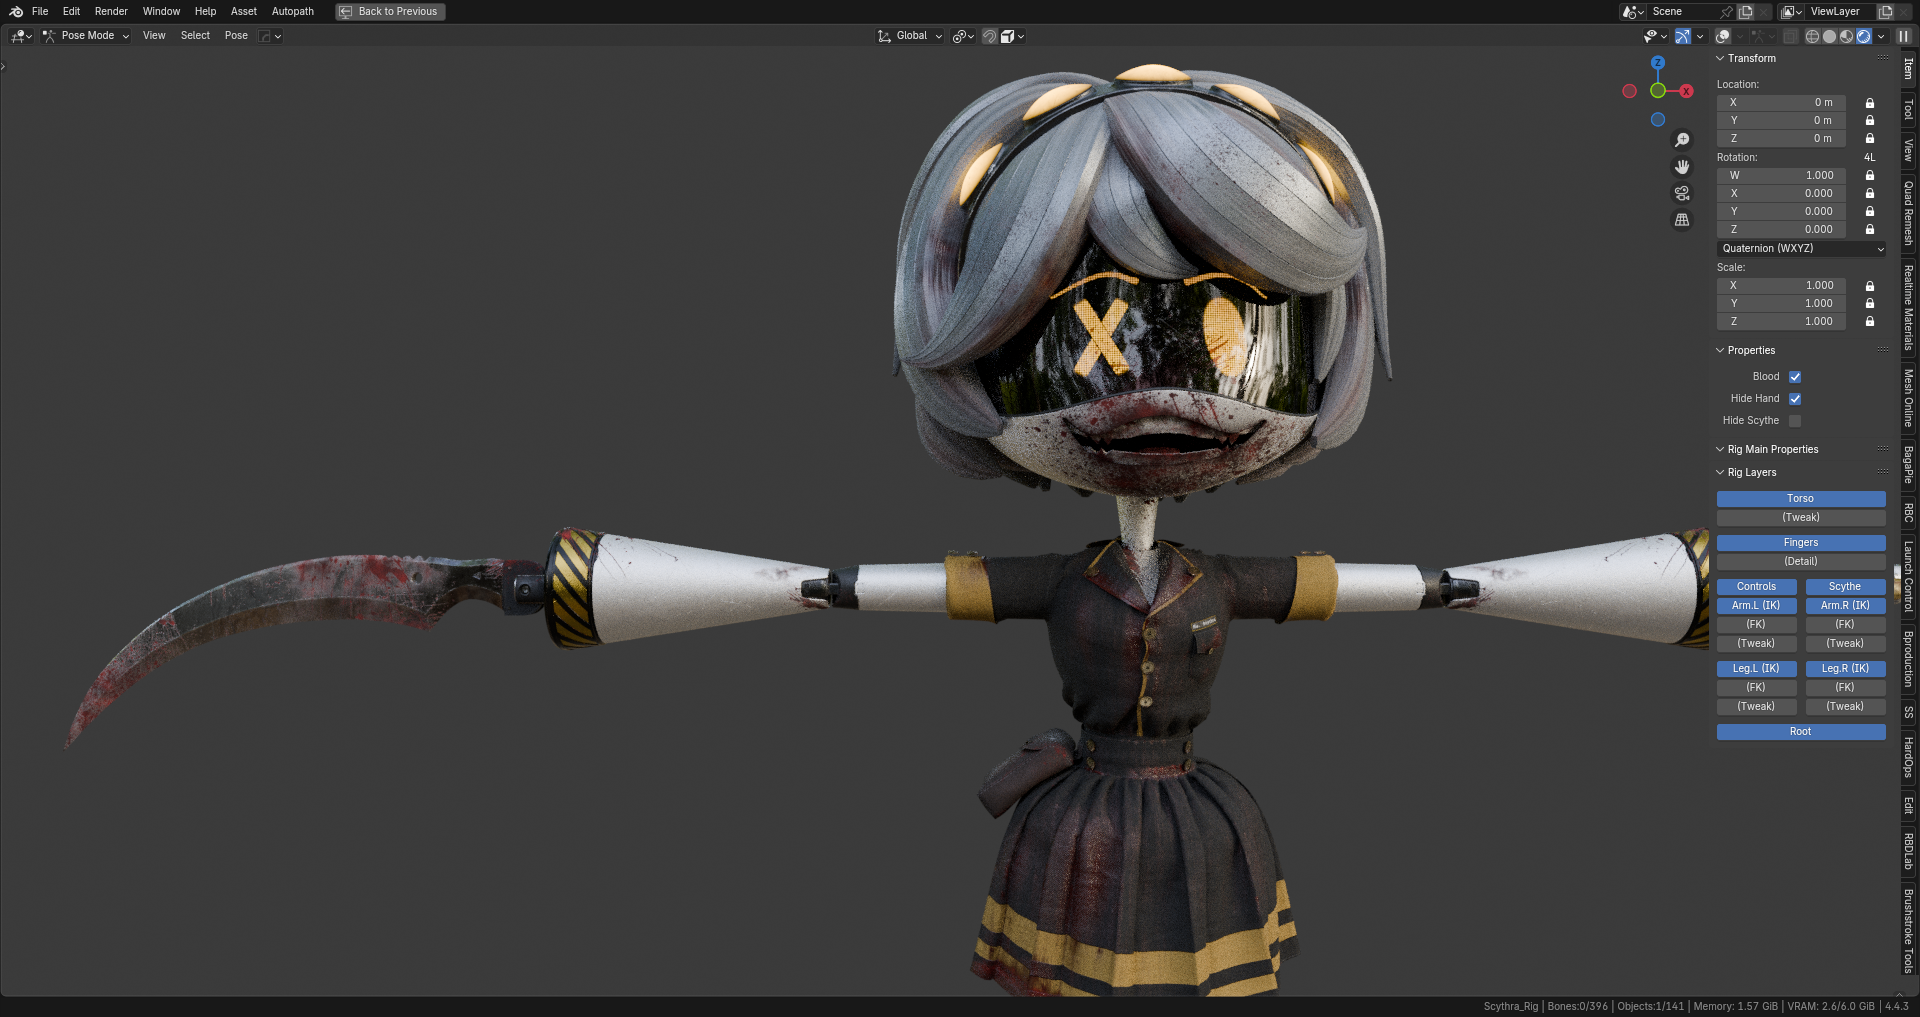Collapse the Rig Layers panel

tap(1721, 473)
